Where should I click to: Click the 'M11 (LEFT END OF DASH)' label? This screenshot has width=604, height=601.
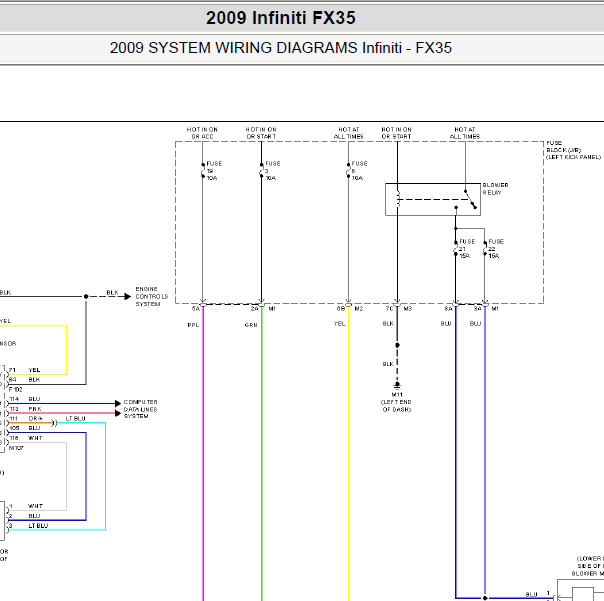pos(397,402)
